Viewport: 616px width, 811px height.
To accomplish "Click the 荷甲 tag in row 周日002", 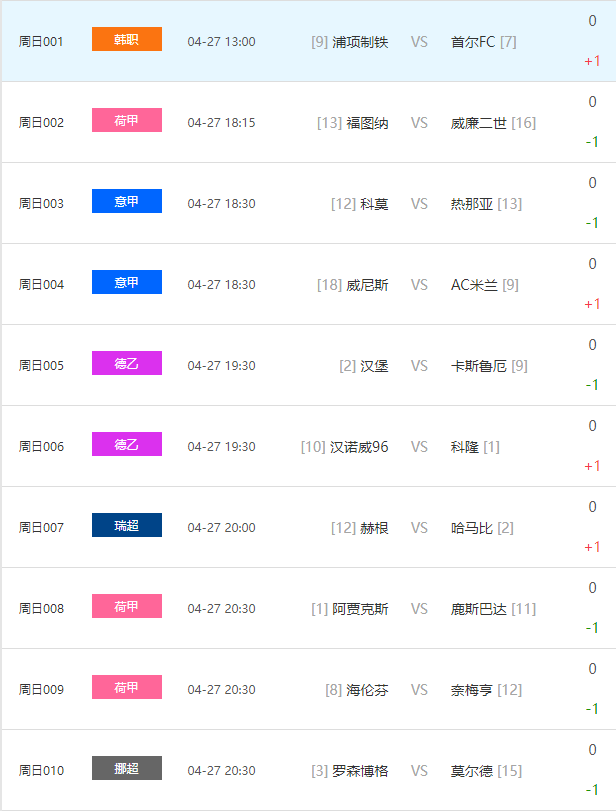I will pyautogui.click(x=126, y=121).
